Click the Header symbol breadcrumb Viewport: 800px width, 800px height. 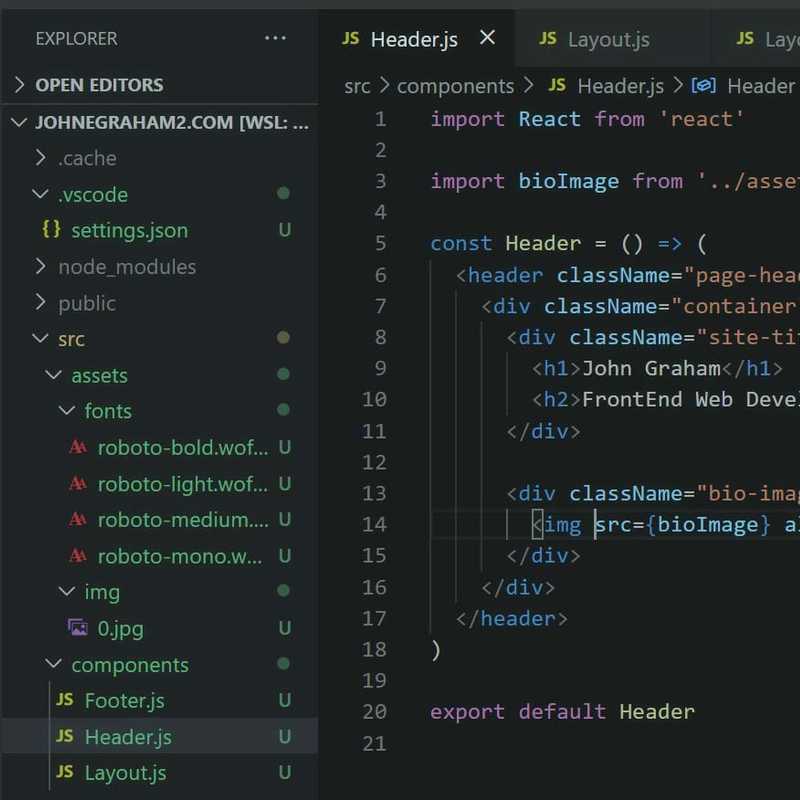761,86
